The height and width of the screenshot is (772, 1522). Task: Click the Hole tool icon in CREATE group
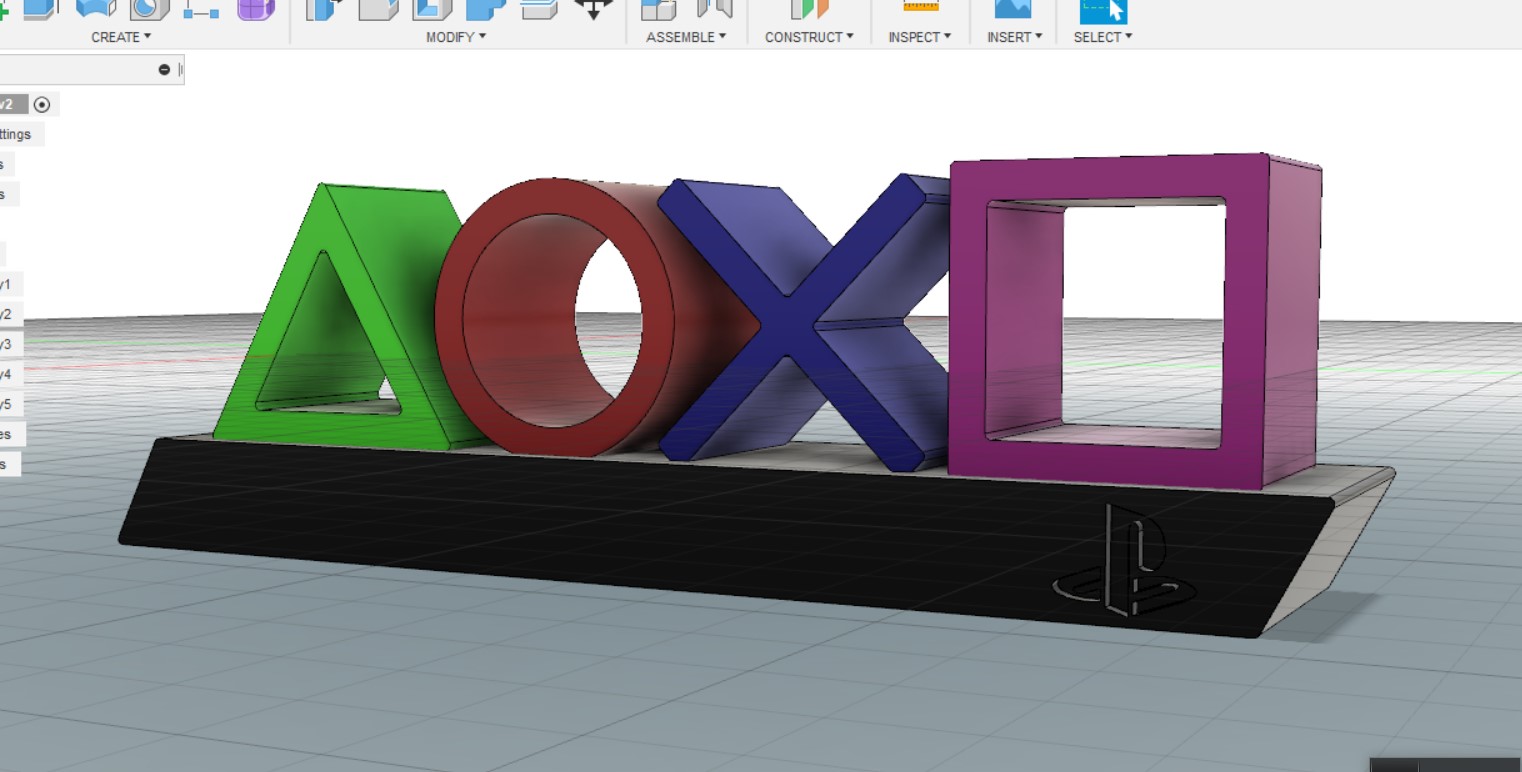[x=149, y=9]
